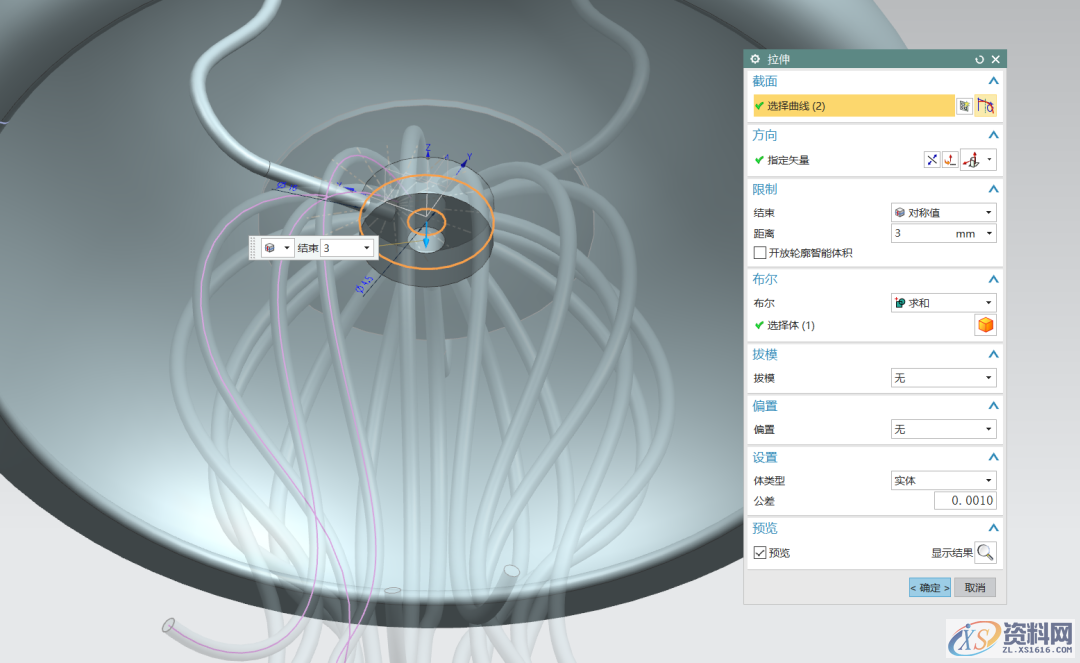Enable the 开放轮廓智能体积 checkbox
Image resolution: width=1080 pixels, height=663 pixels.
click(760, 253)
